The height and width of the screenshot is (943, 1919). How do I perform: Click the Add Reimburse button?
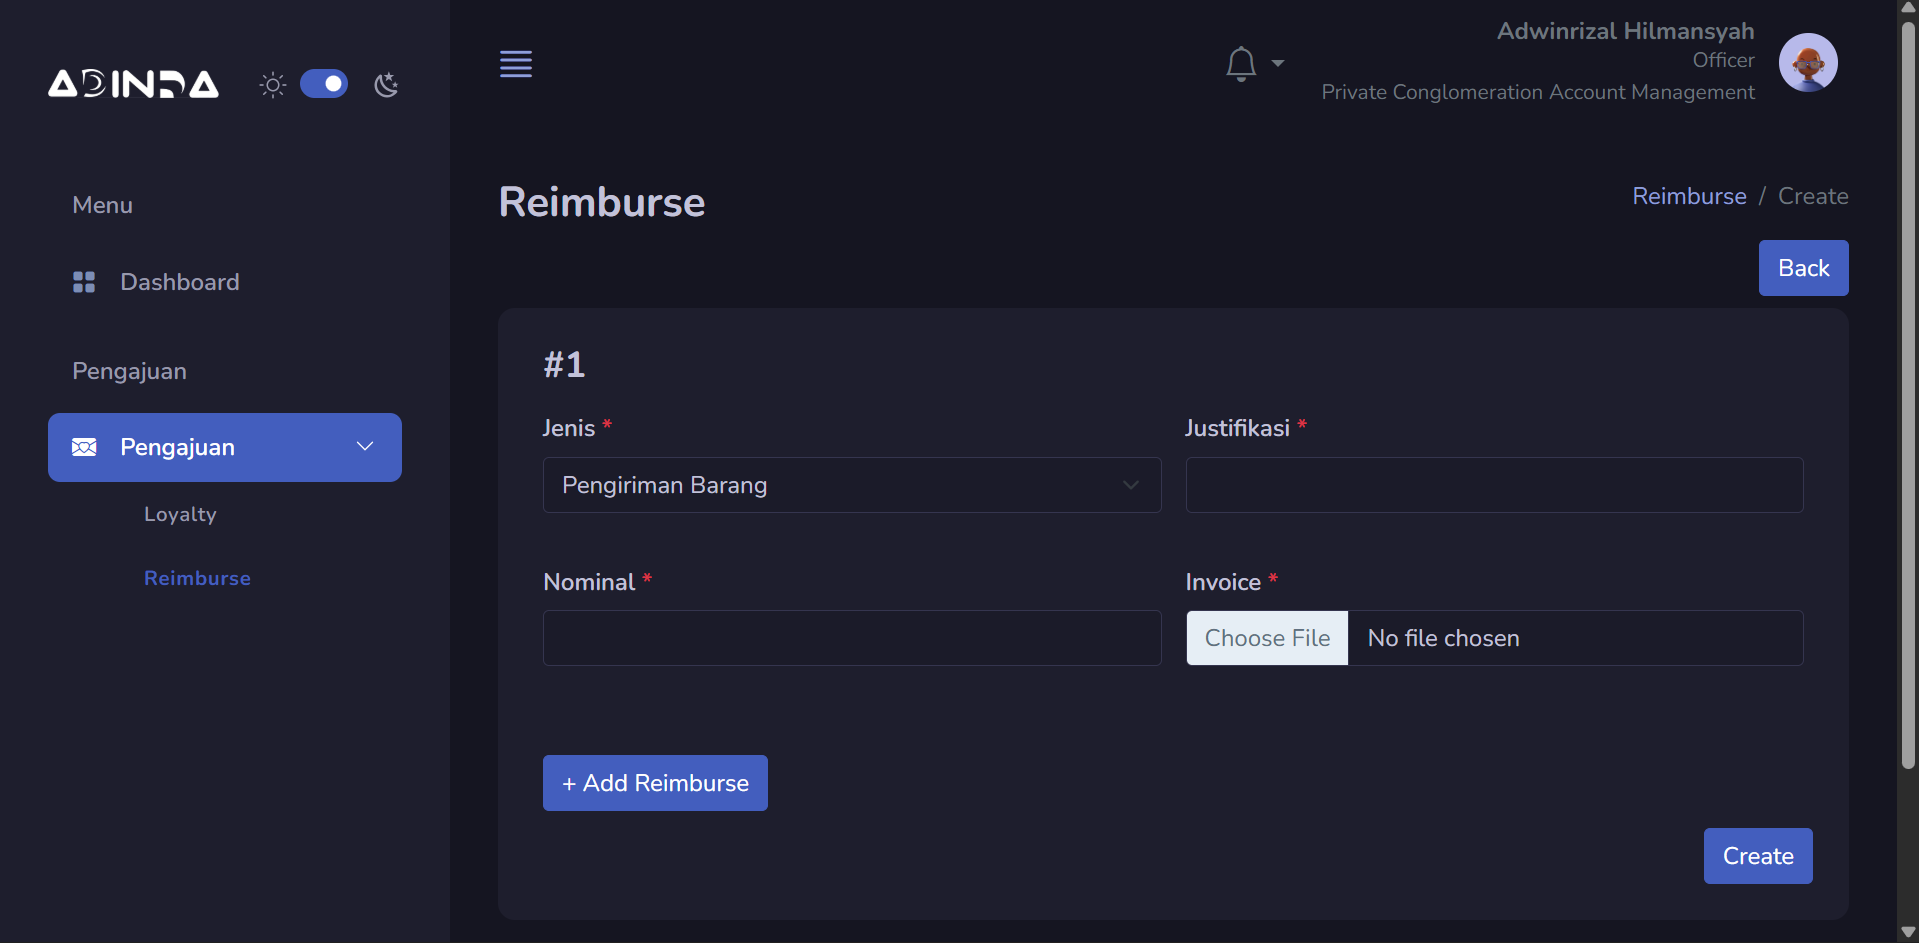(x=655, y=783)
